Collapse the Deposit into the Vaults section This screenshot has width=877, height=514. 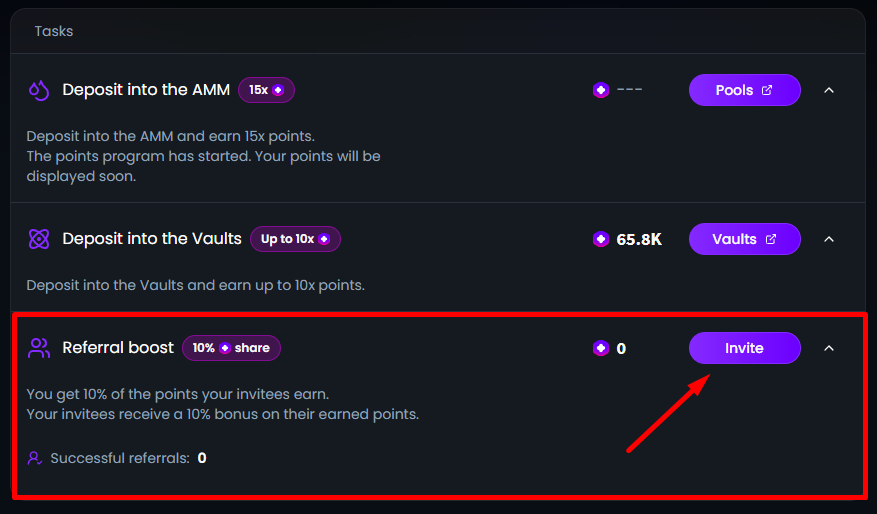tap(828, 239)
